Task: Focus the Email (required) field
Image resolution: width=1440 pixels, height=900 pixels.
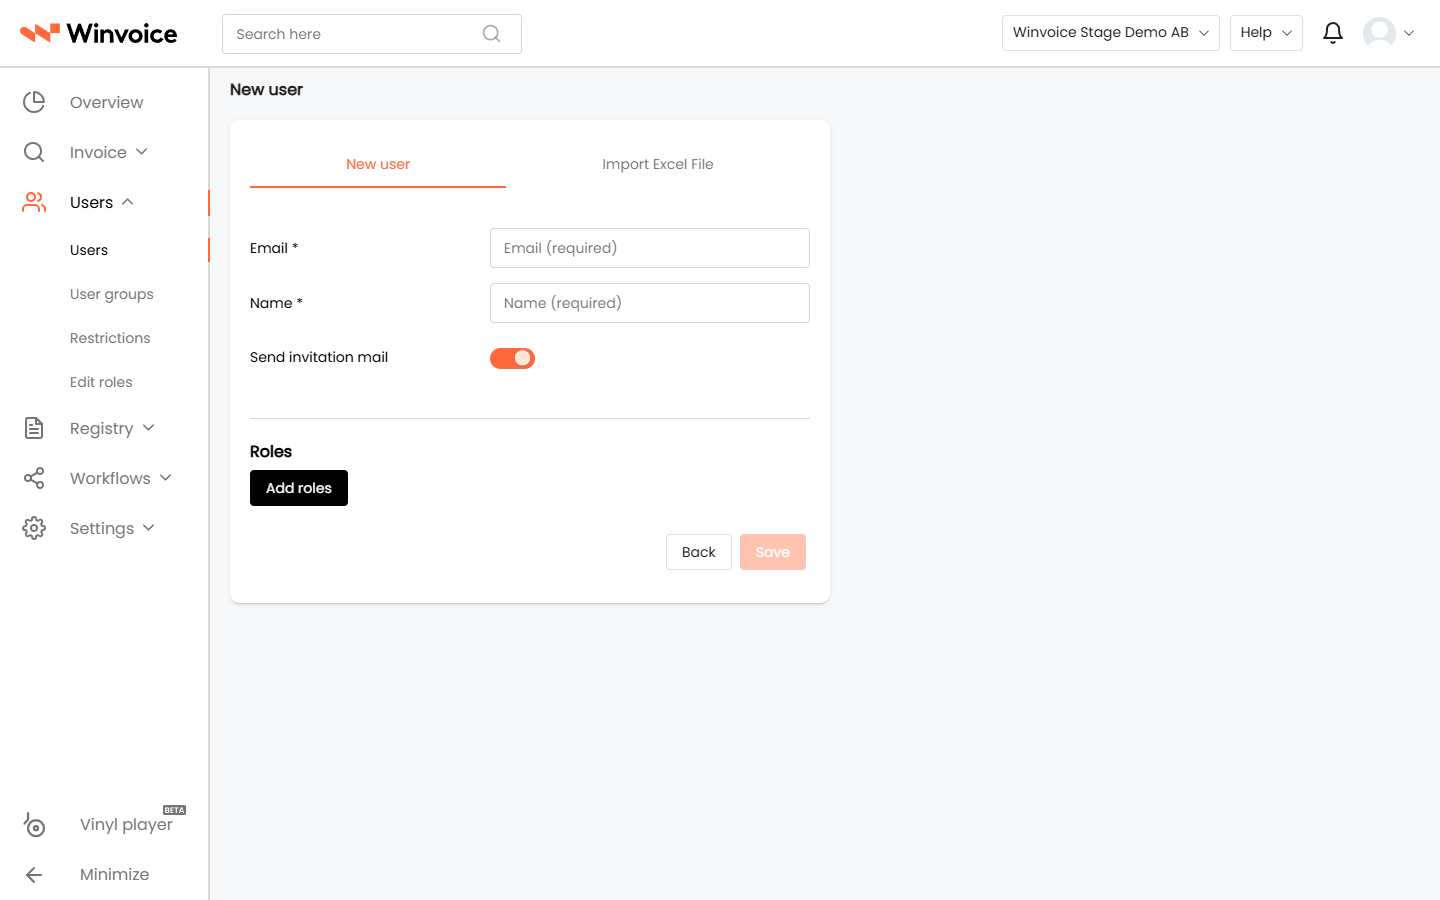Action: 650,248
